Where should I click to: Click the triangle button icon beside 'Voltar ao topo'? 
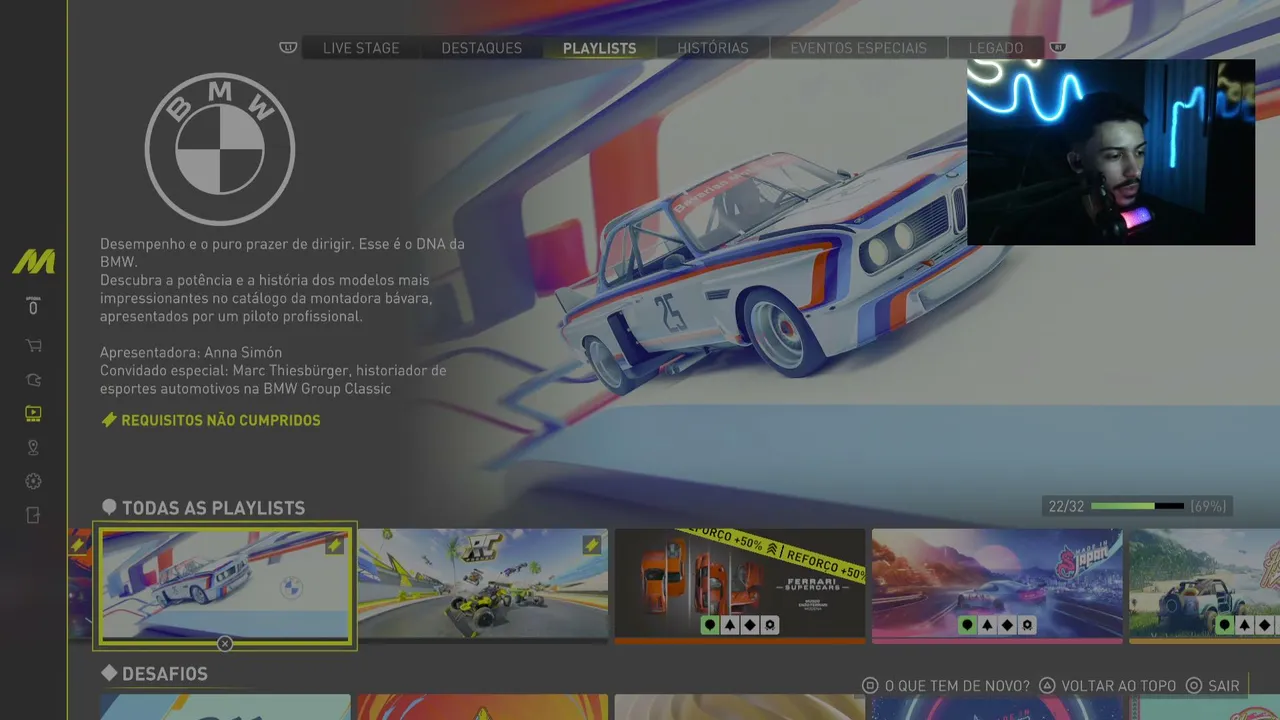(1047, 686)
